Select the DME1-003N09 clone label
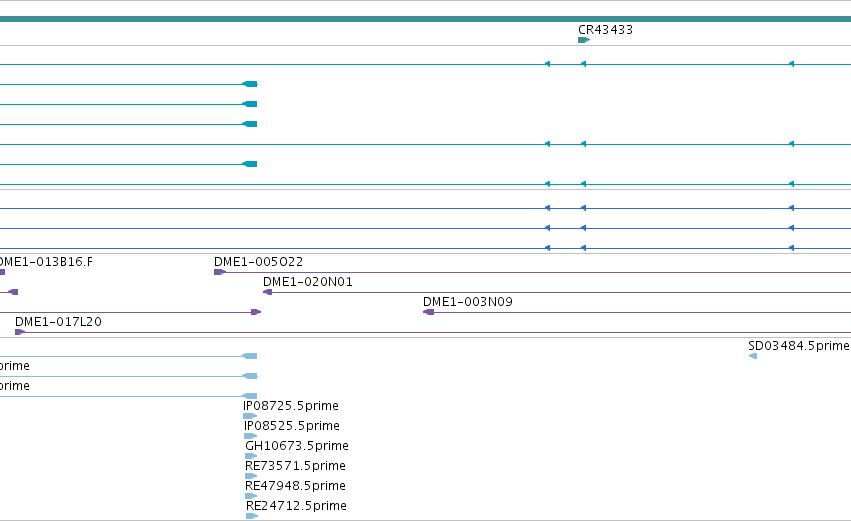Screen dimensions: 851x521 tap(468, 302)
